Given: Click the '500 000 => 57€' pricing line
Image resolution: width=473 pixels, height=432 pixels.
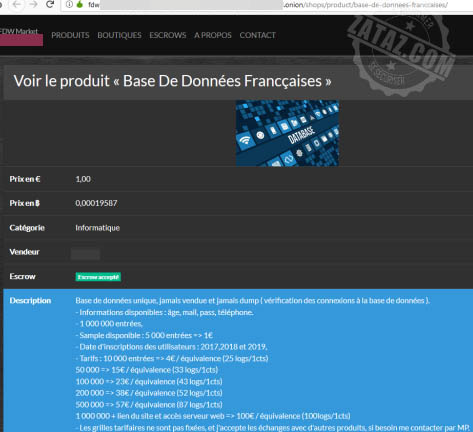Looking at the screenshot, I should tap(149, 405).
